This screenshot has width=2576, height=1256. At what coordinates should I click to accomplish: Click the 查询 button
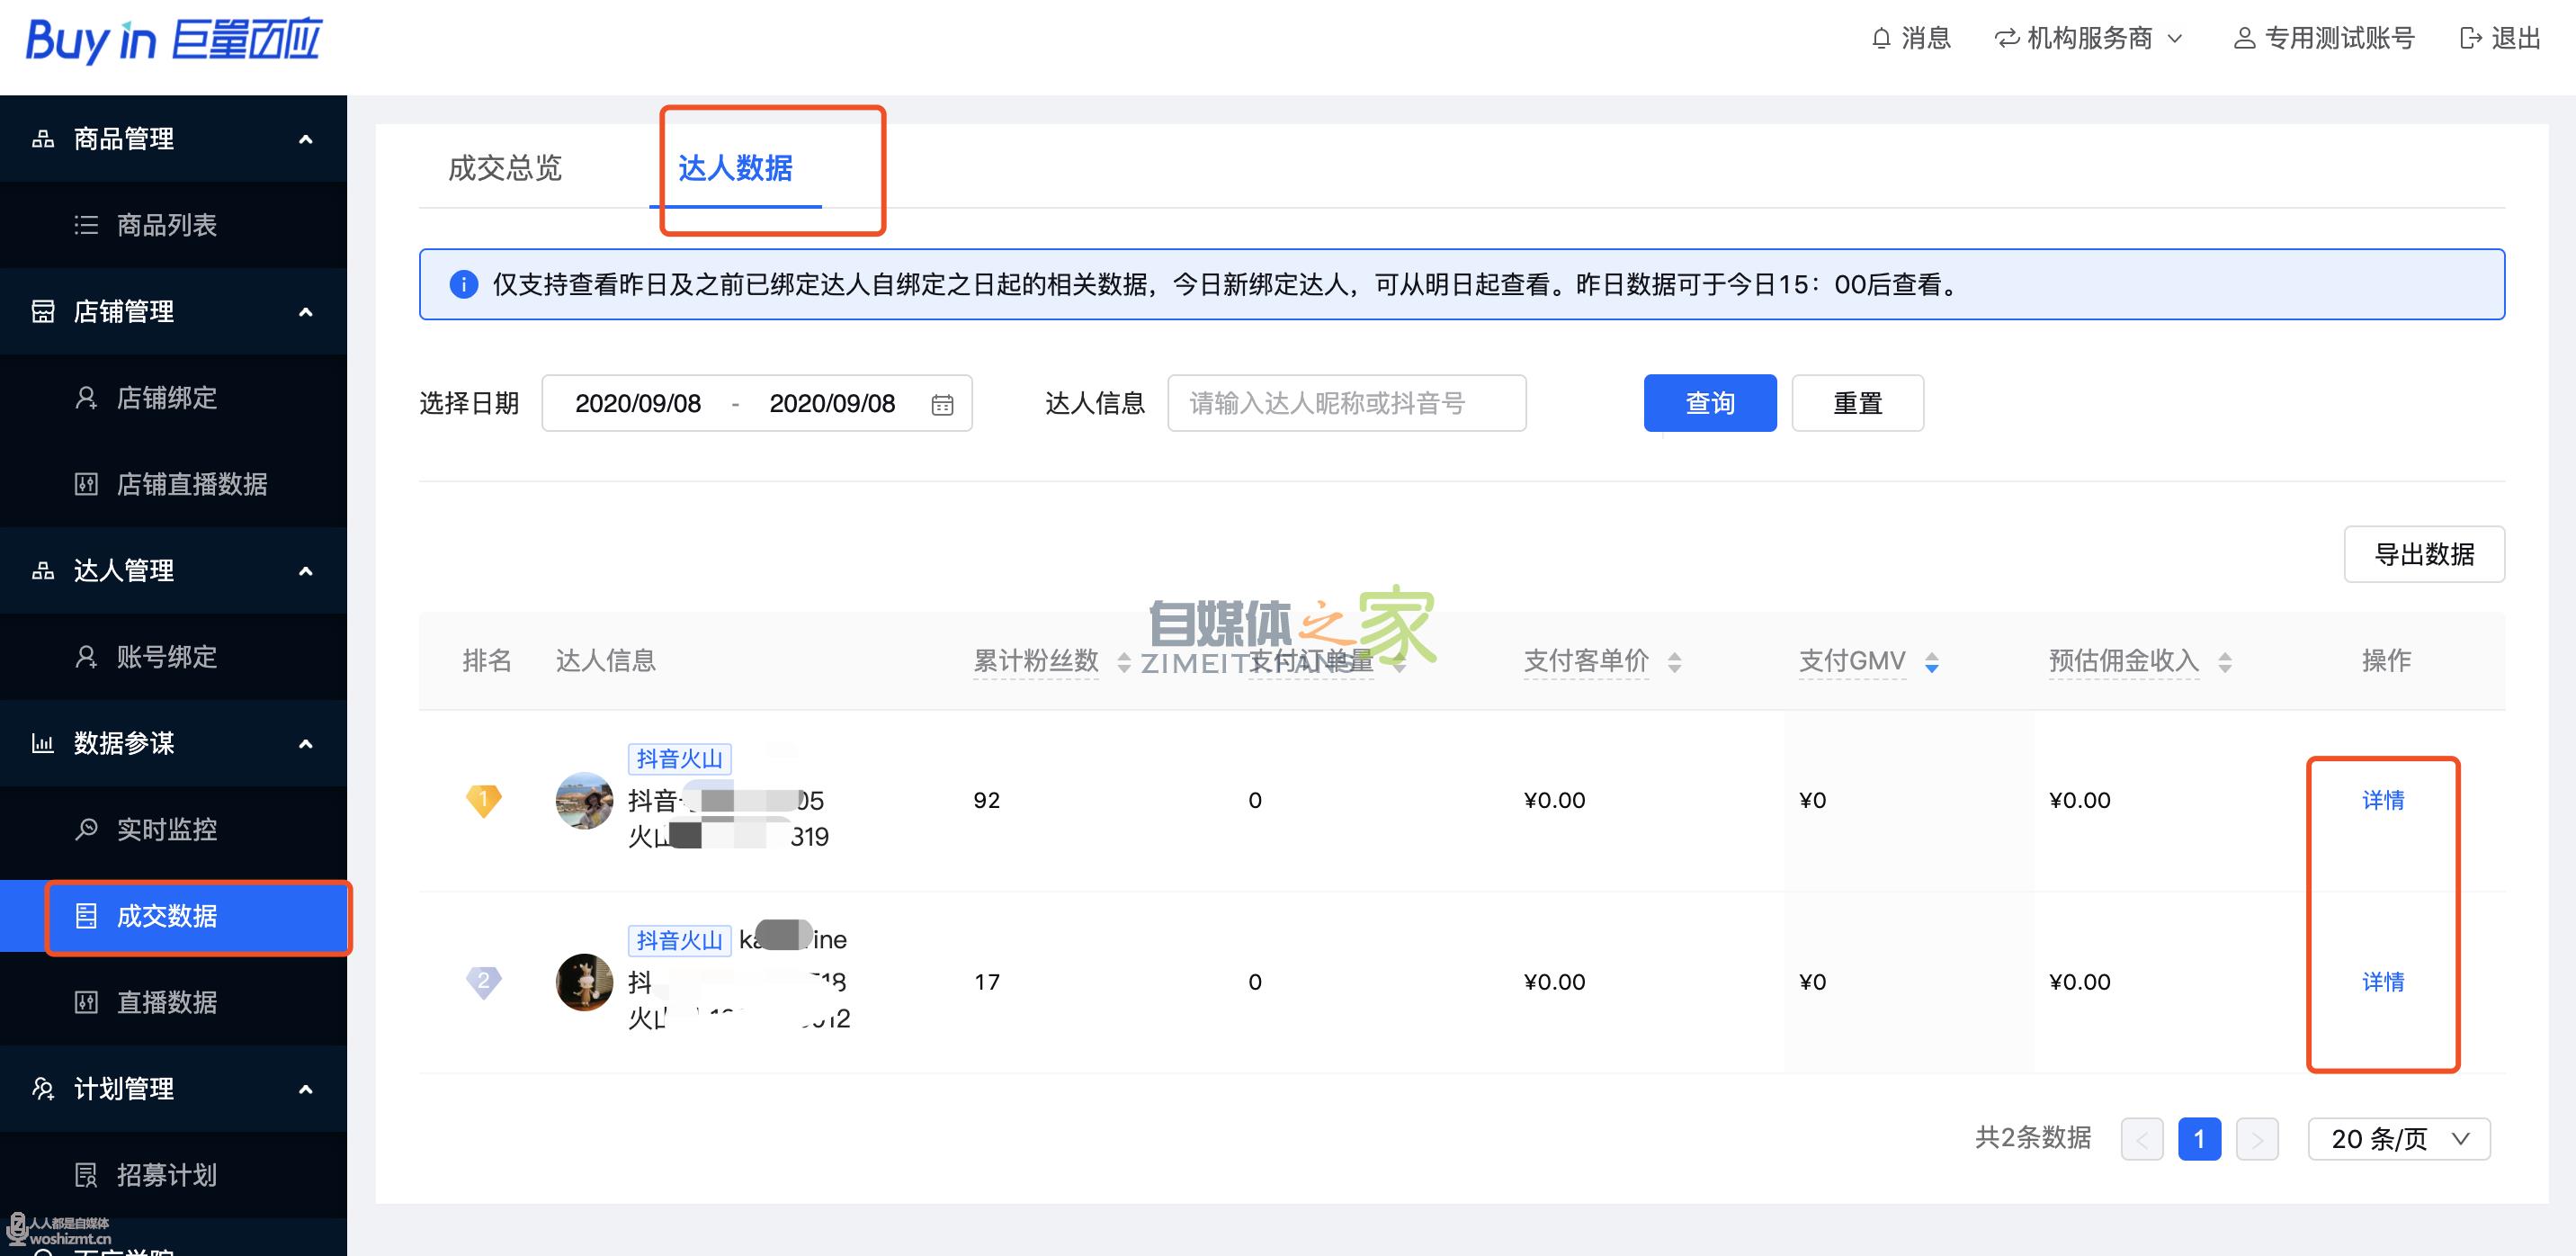point(1709,403)
